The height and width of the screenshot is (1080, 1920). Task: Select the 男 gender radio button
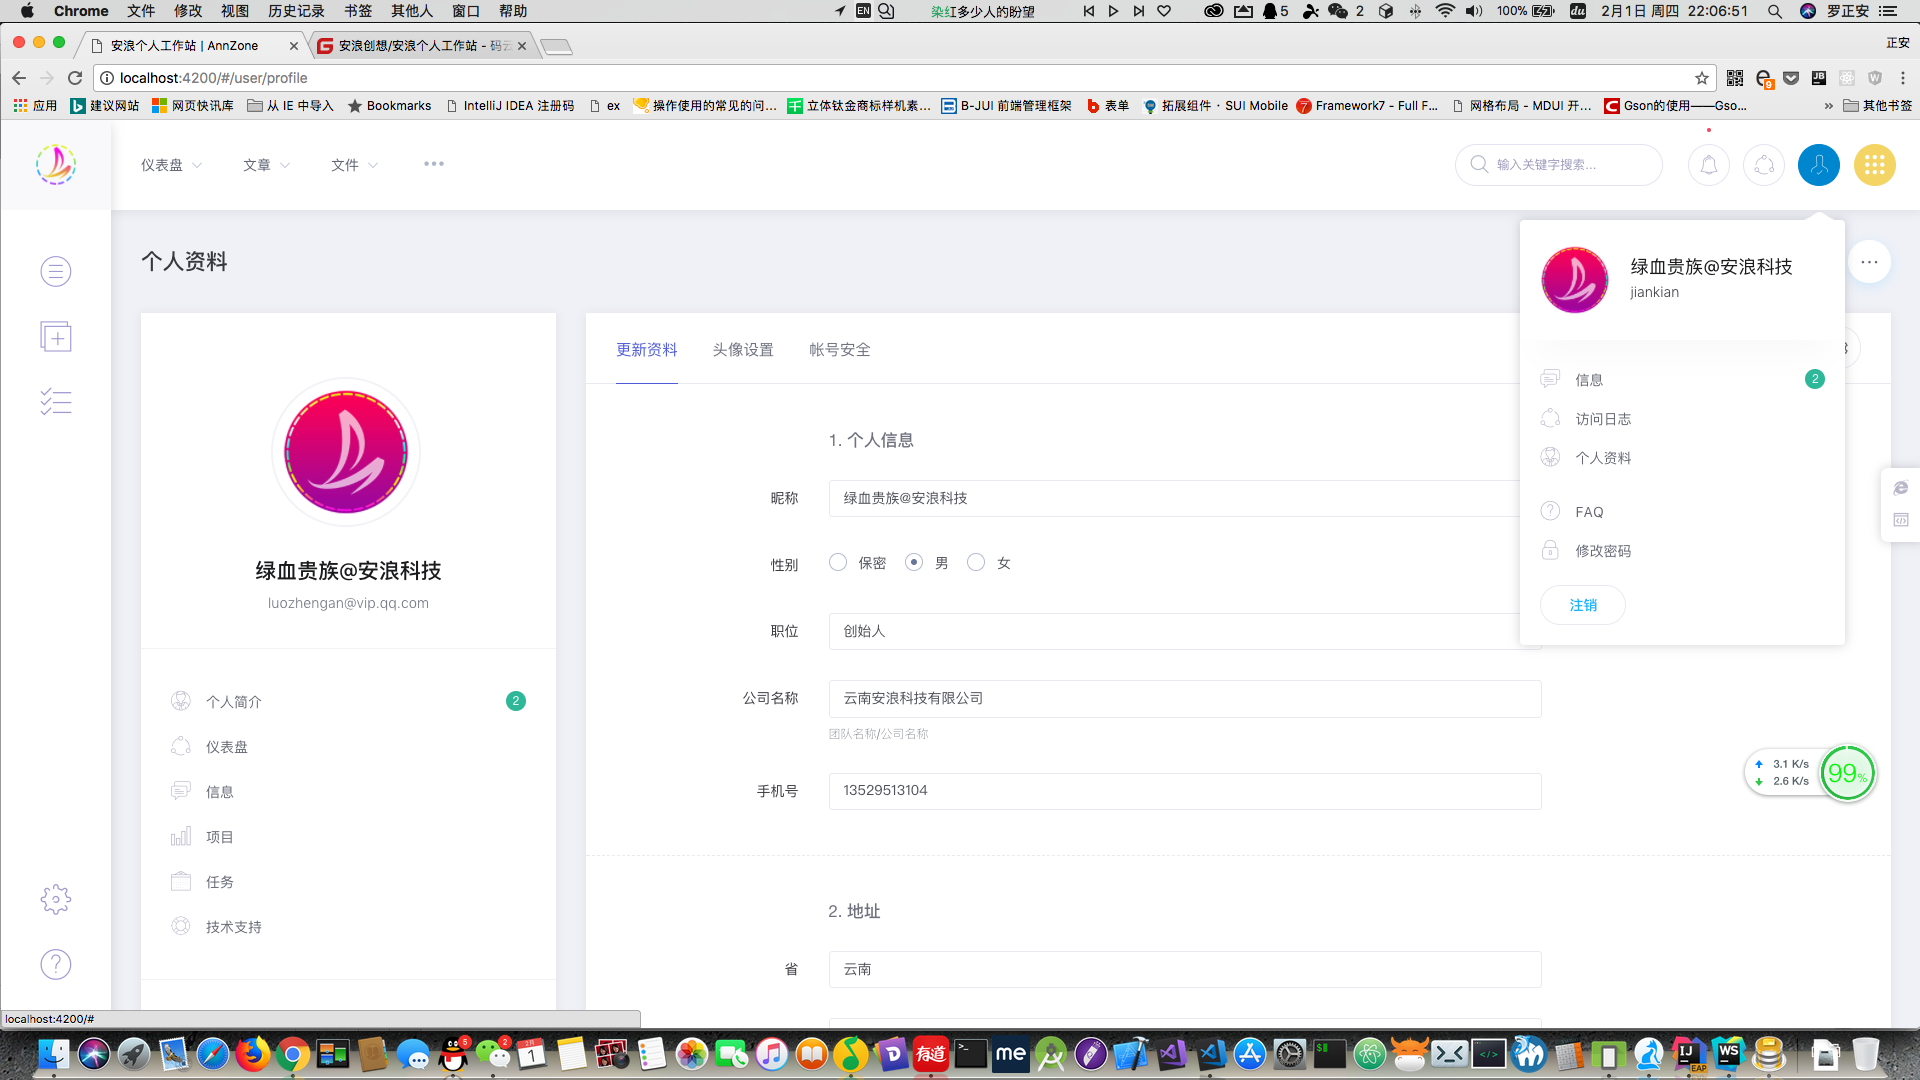point(914,563)
